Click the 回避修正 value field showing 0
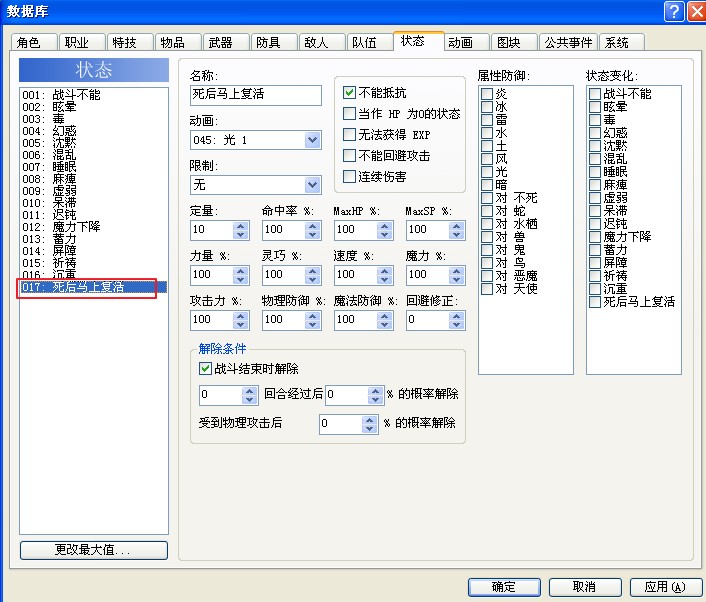The image size is (706, 602). point(428,320)
